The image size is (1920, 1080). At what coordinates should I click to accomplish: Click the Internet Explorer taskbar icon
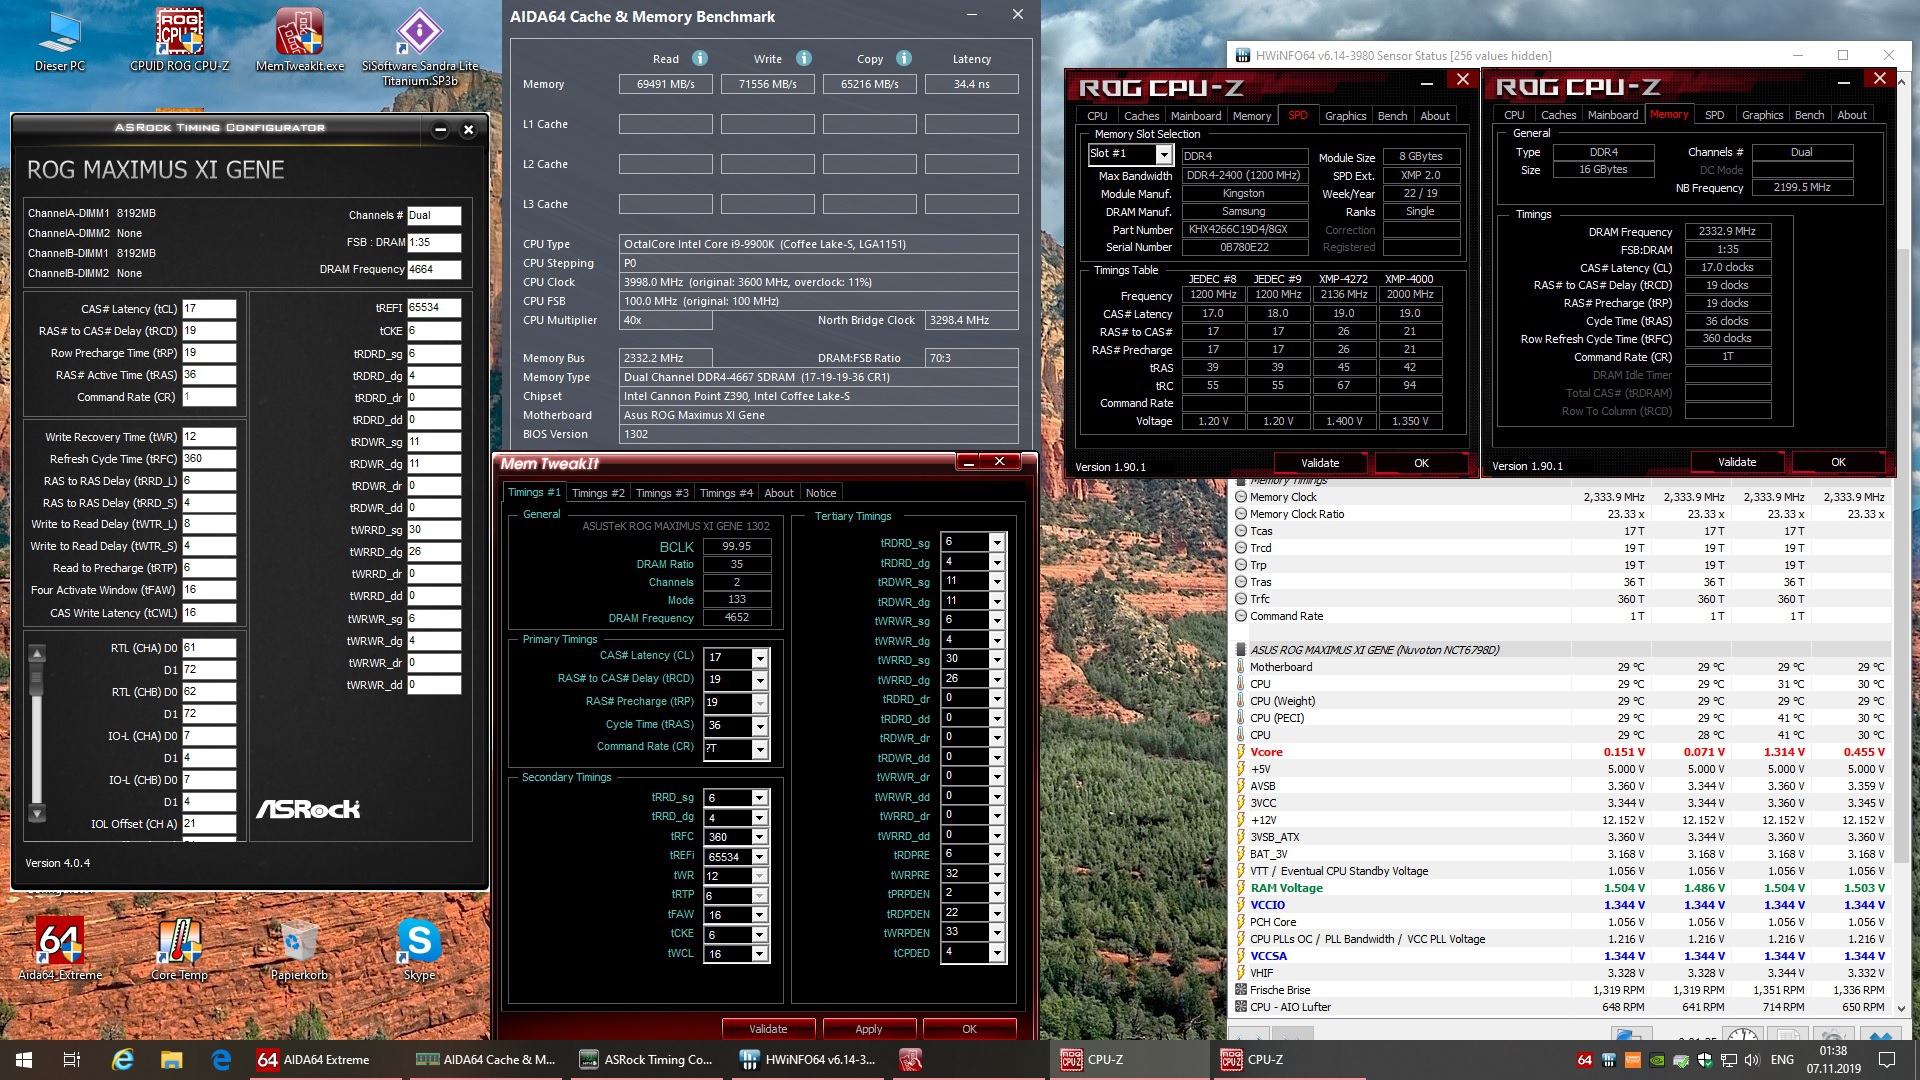click(123, 1059)
